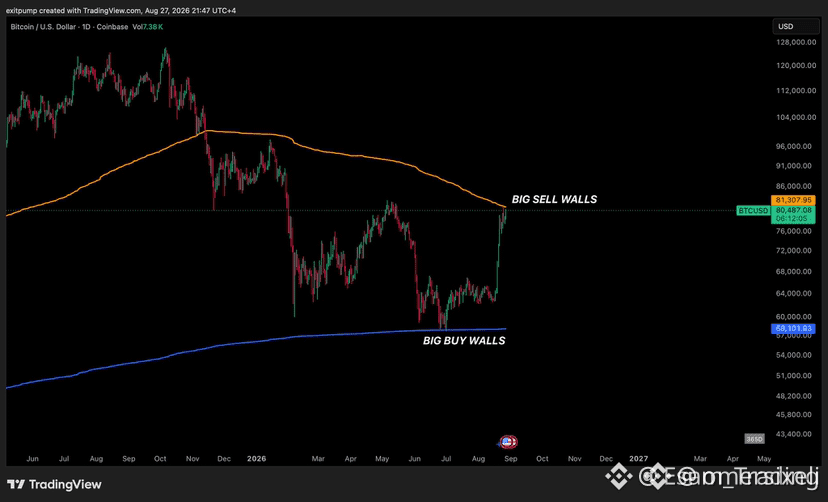The image size is (828, 502).
Task: Click the 43,400.00 price axis label
Action: 795,434
